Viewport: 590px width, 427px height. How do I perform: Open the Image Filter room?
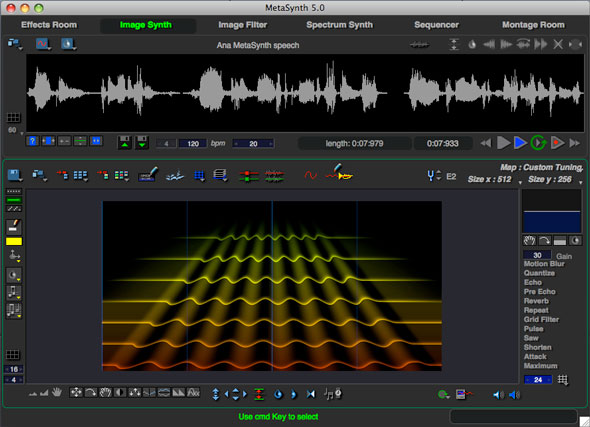pos(243,25)
